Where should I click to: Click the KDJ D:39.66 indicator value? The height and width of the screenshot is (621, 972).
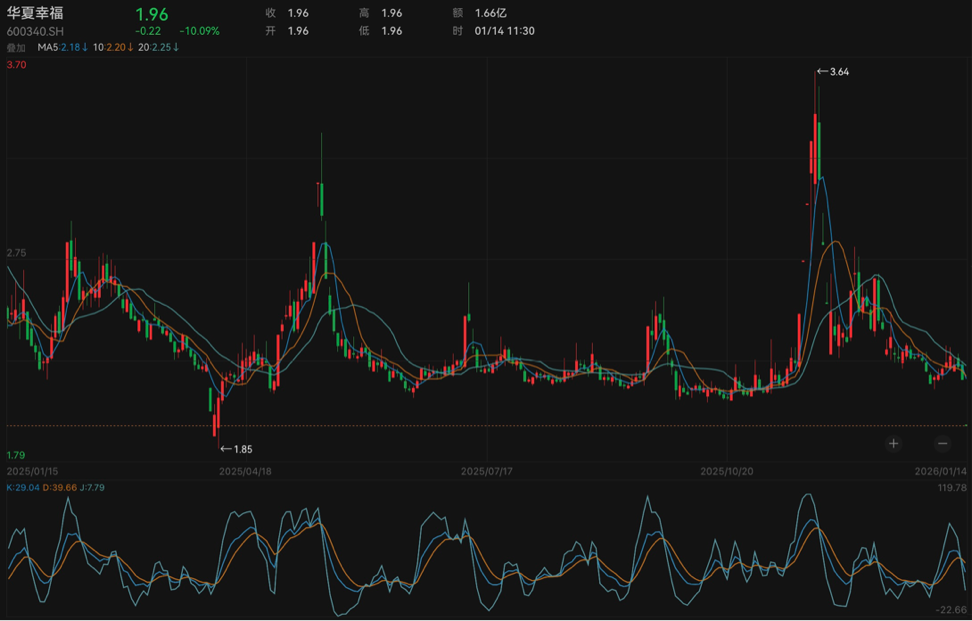[60, 488]
